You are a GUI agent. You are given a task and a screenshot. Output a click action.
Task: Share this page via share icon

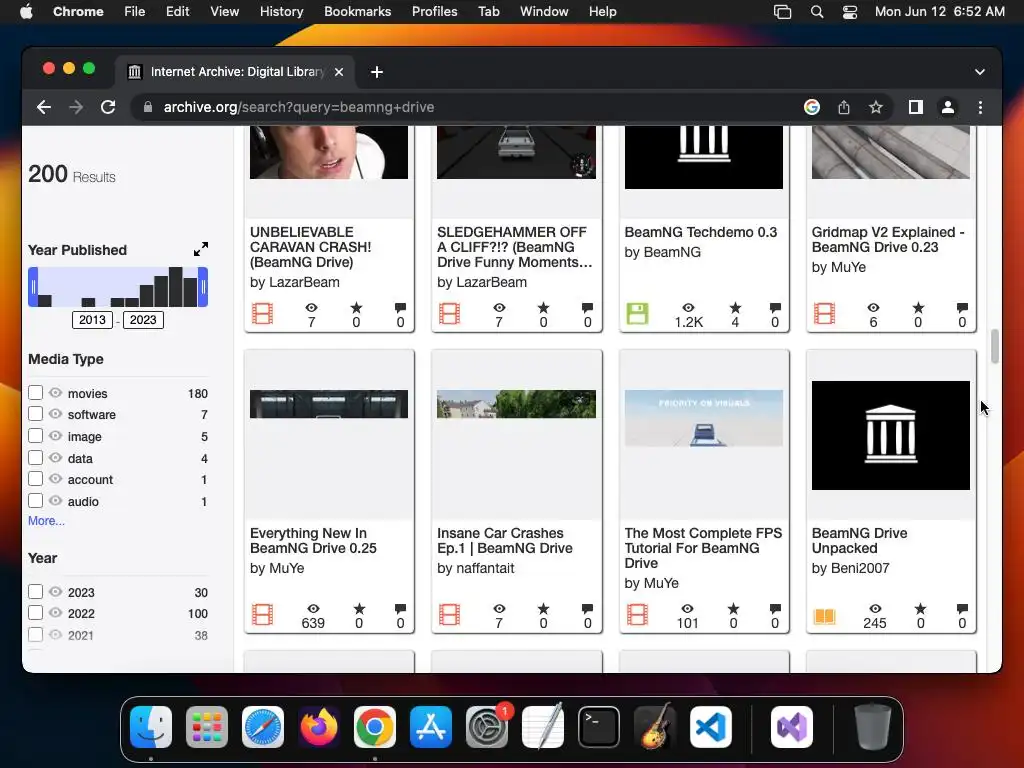pyautogui.click(x=844, y=107)
